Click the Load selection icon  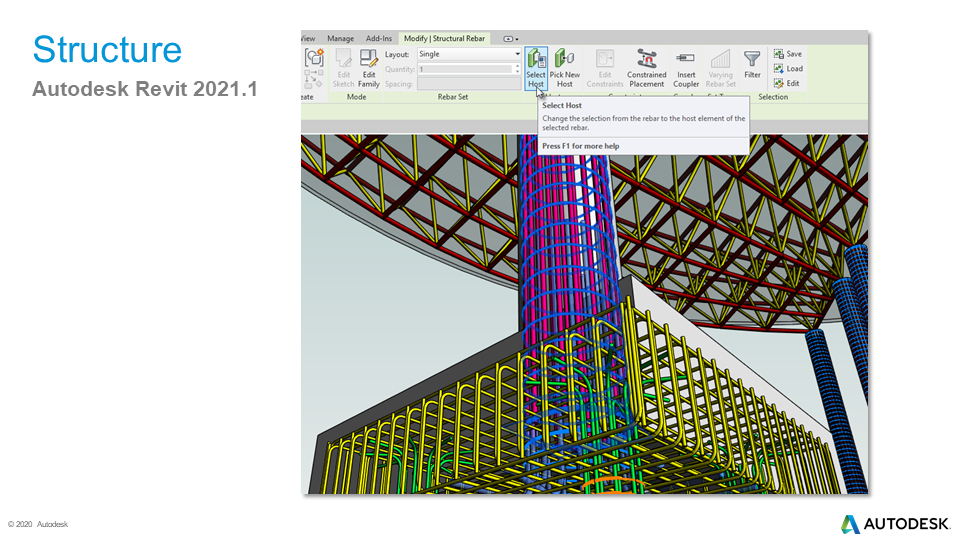[x=788, y=69]
